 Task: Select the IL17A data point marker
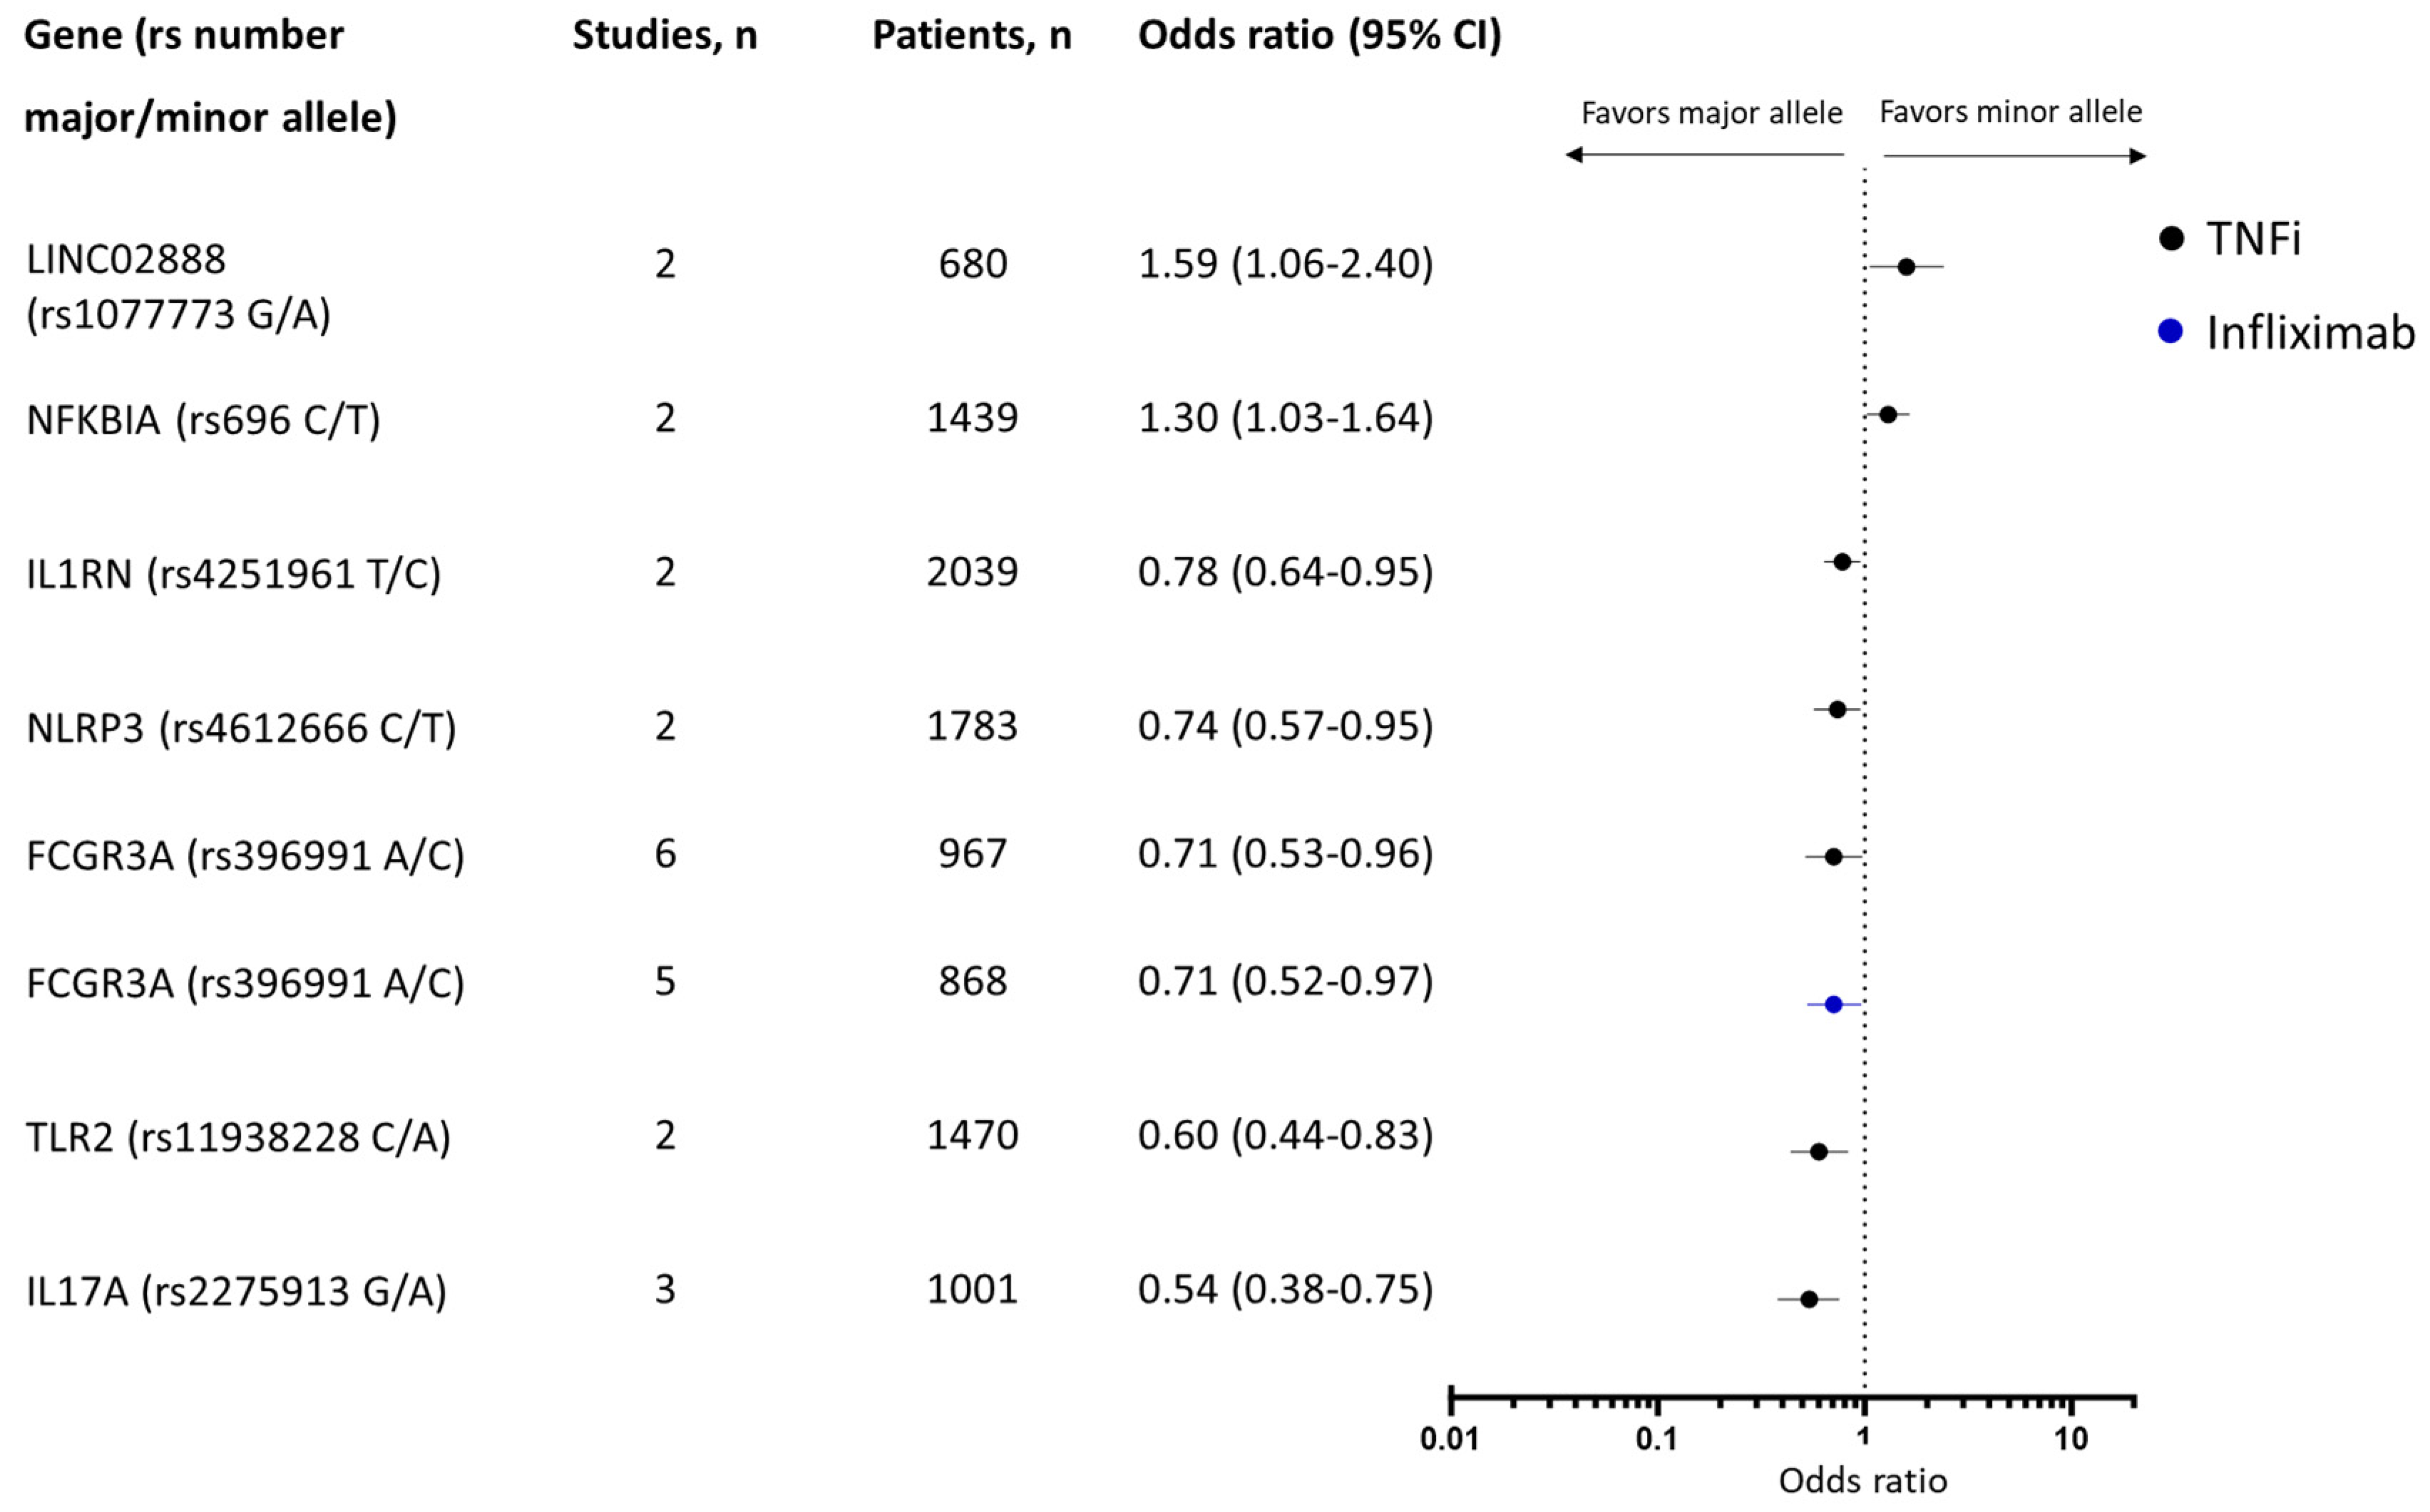(x=1809, y=1299)
